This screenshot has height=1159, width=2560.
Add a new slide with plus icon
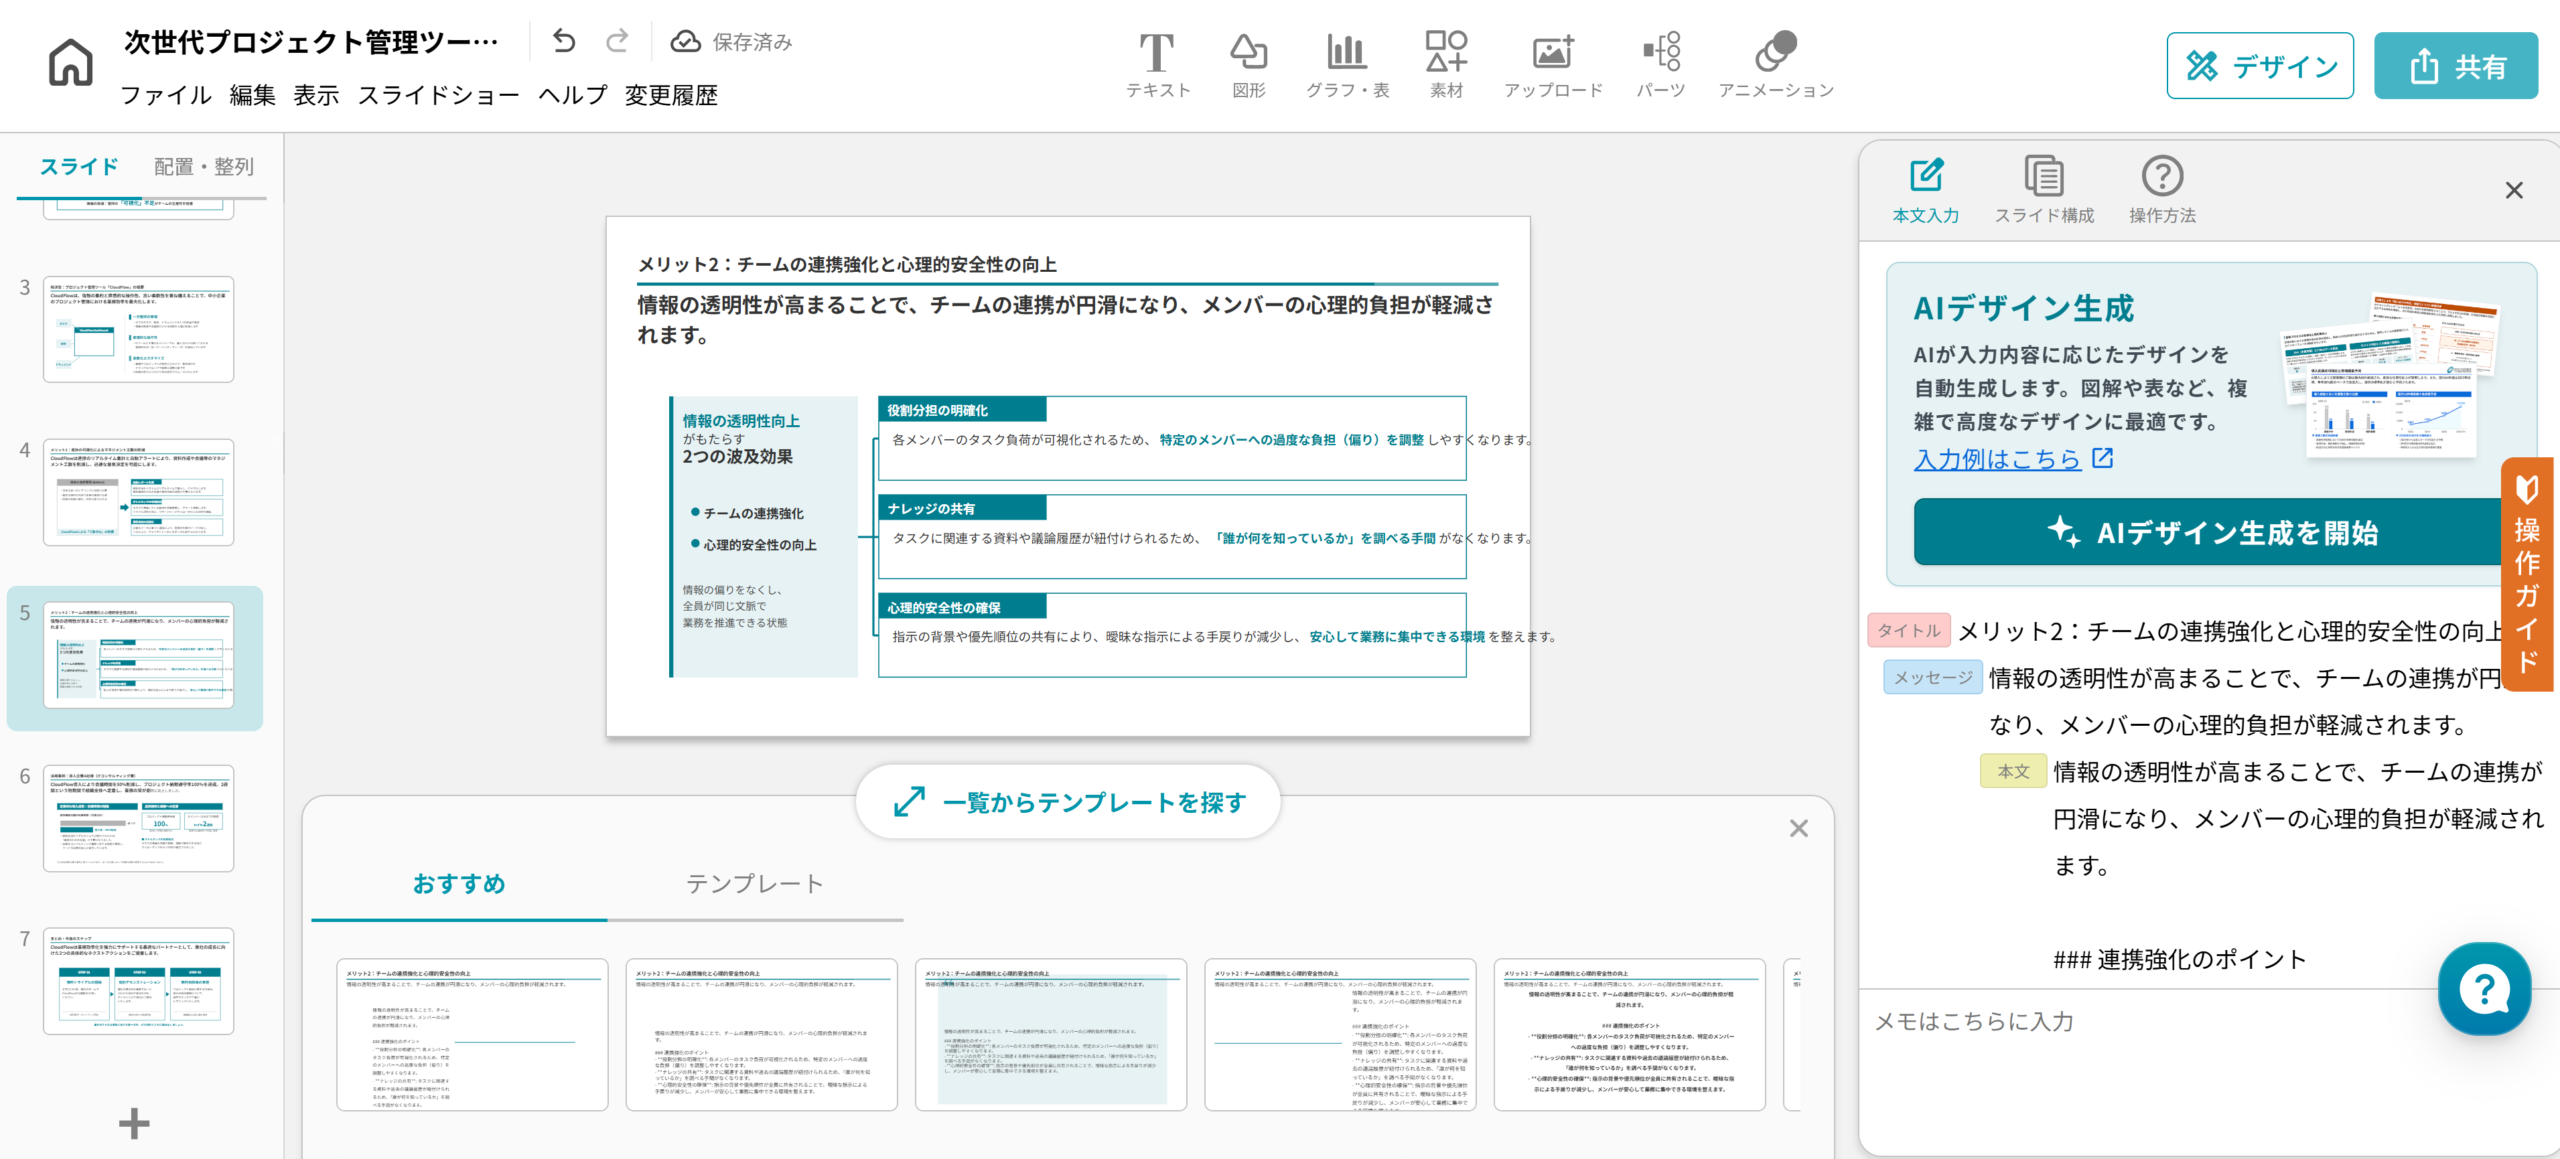pos(134,1123)
